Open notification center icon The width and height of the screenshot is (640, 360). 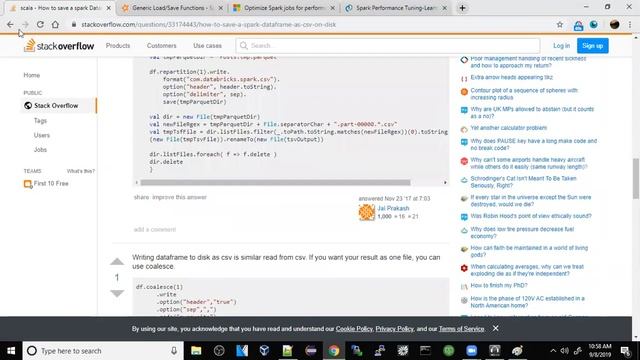[625, 351]
